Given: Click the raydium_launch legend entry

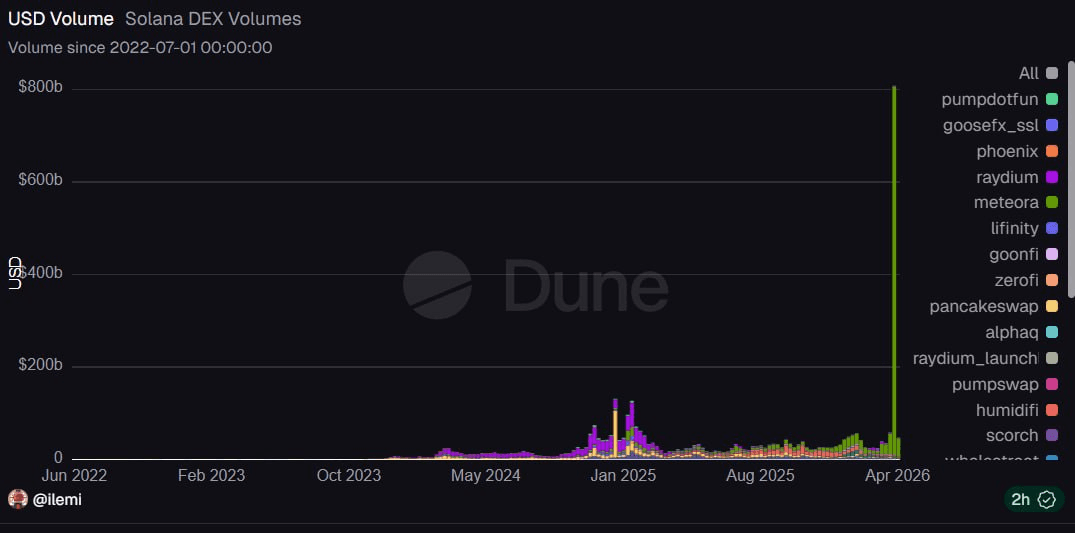Looking at the screenshot, I should point(975,358).
